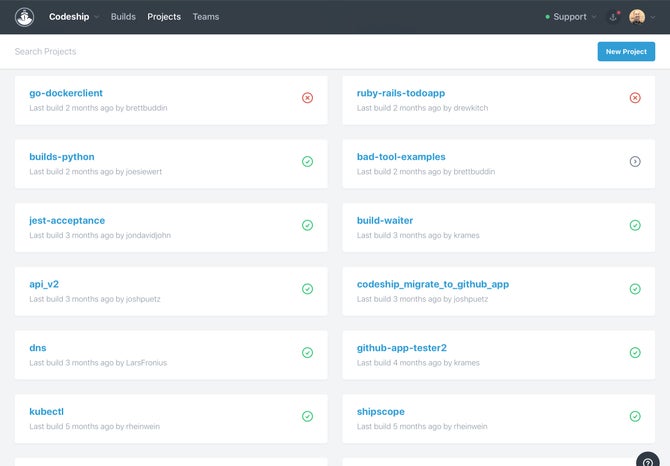Open the Teams tab

tap(206, 17)
